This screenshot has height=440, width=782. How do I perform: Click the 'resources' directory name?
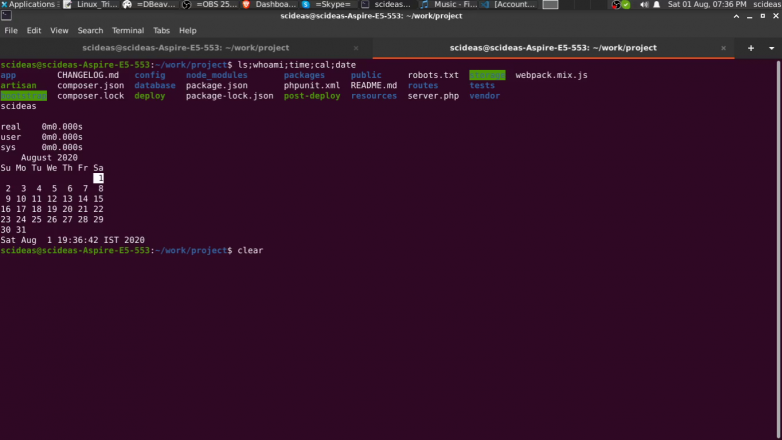374,96
